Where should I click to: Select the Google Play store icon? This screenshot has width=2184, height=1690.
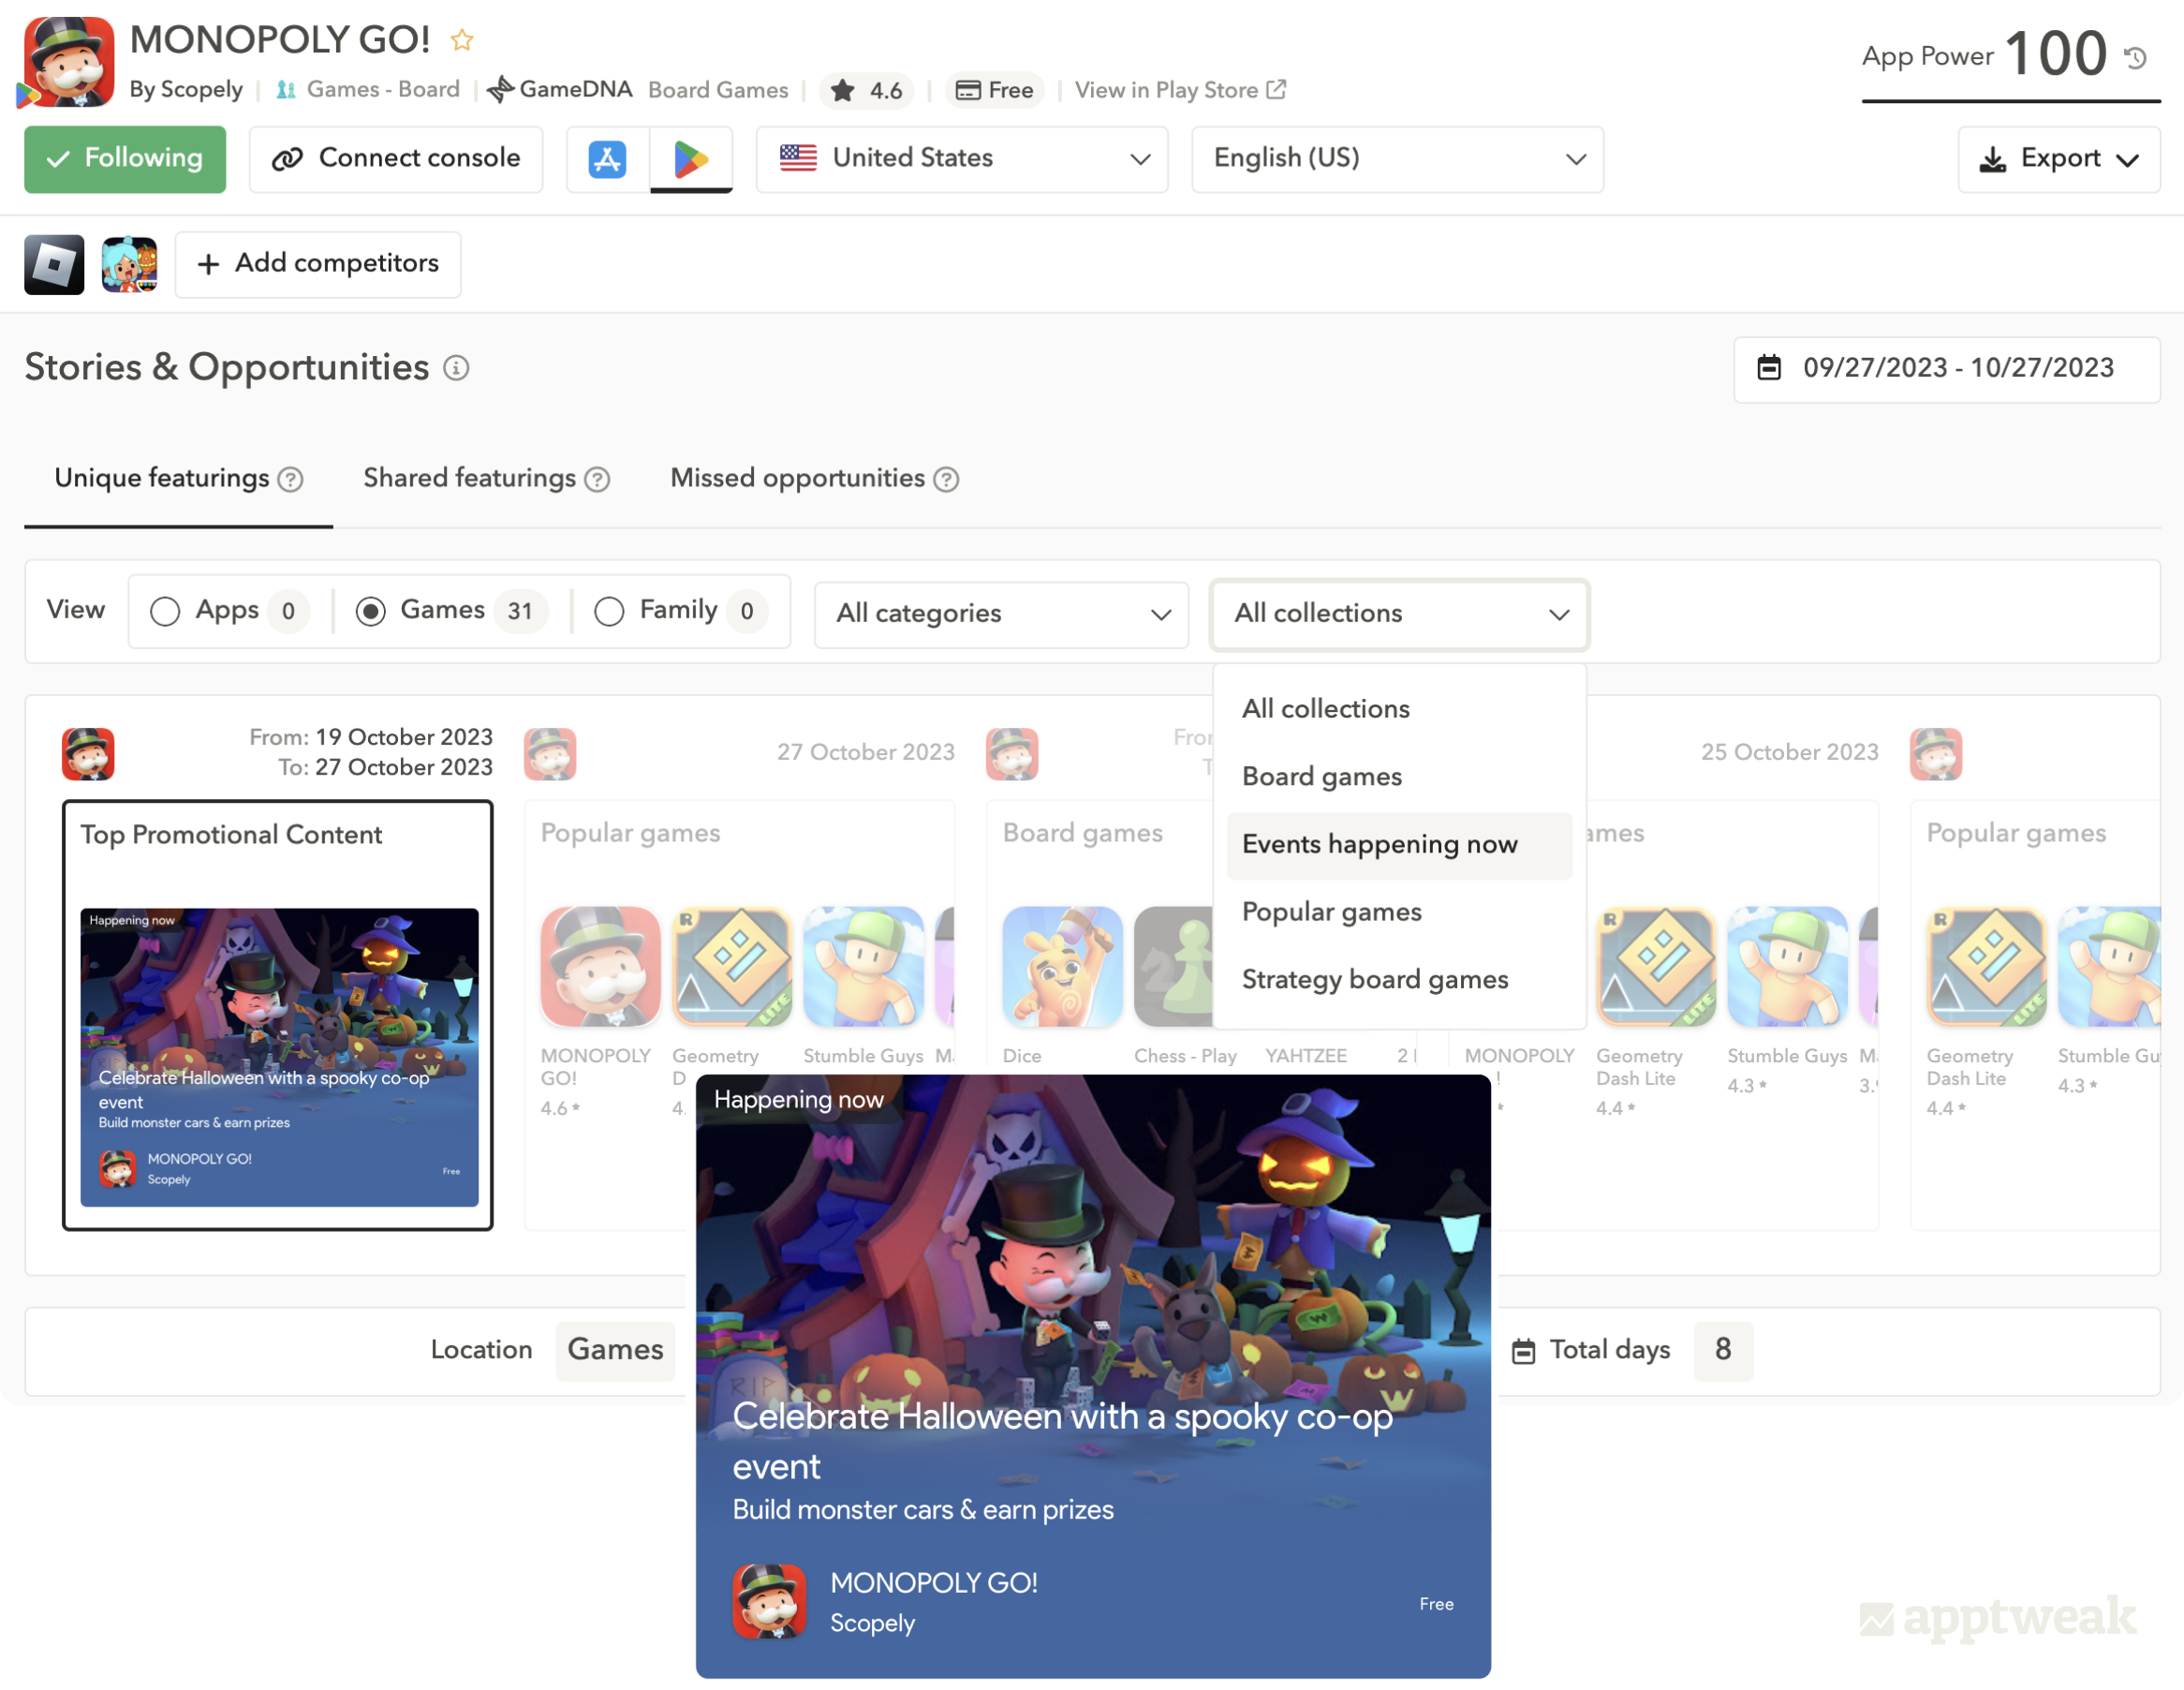691,159
